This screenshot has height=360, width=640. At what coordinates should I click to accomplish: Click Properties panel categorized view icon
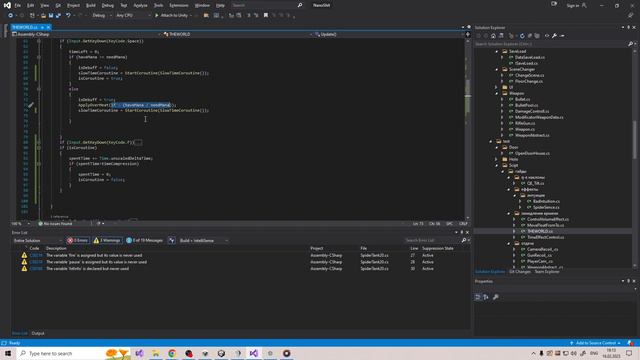pyautogui.click(x=478, y=297)
